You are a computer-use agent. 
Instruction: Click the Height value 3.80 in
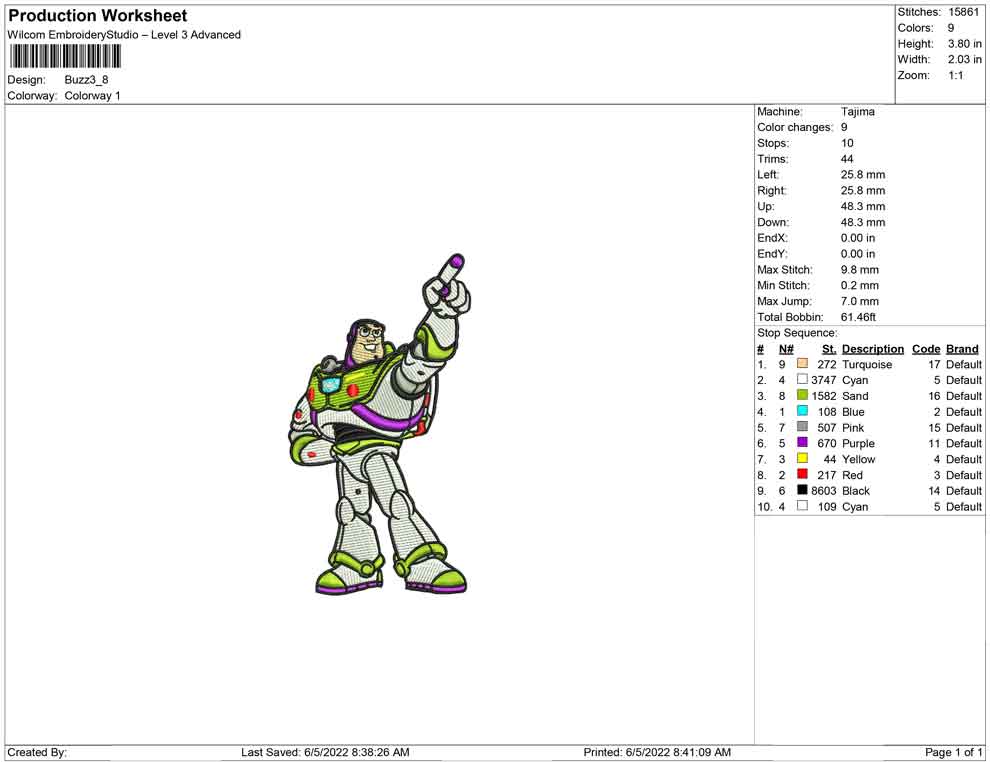(x=964, y=44)
